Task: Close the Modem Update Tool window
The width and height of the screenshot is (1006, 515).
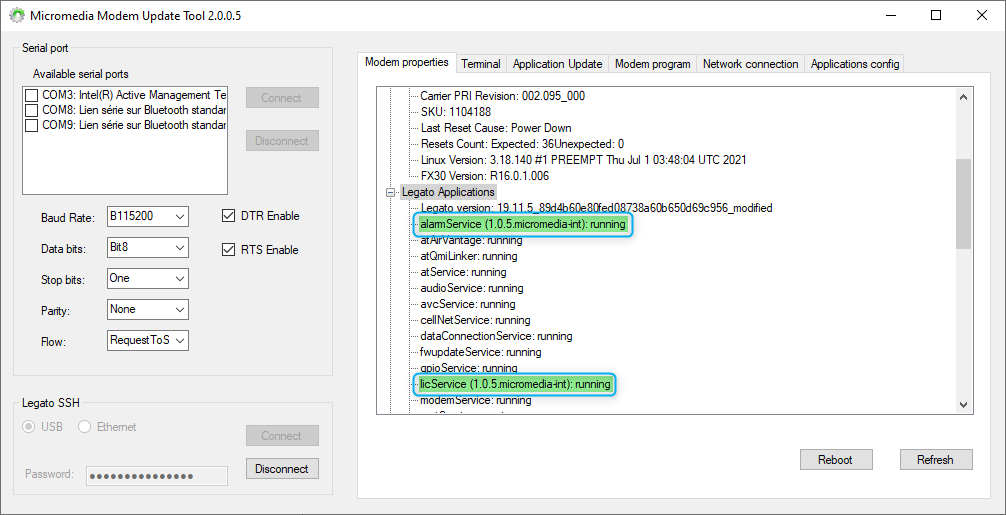Action: coord(982,15)
